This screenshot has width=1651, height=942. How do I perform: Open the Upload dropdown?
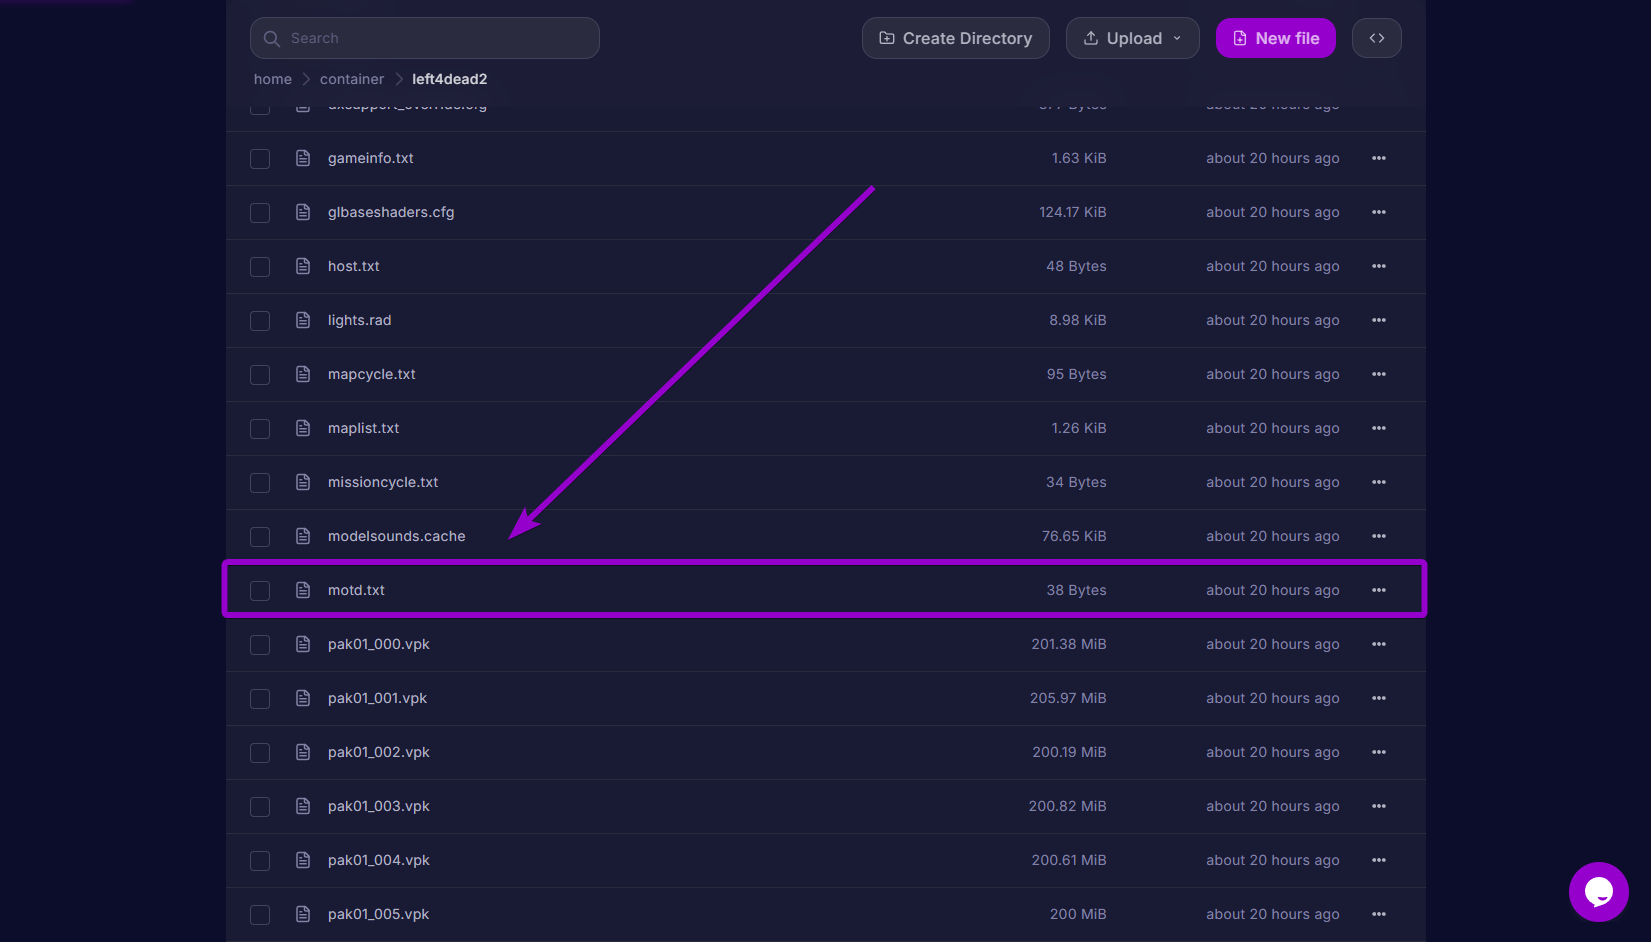tap(1132, 38)
